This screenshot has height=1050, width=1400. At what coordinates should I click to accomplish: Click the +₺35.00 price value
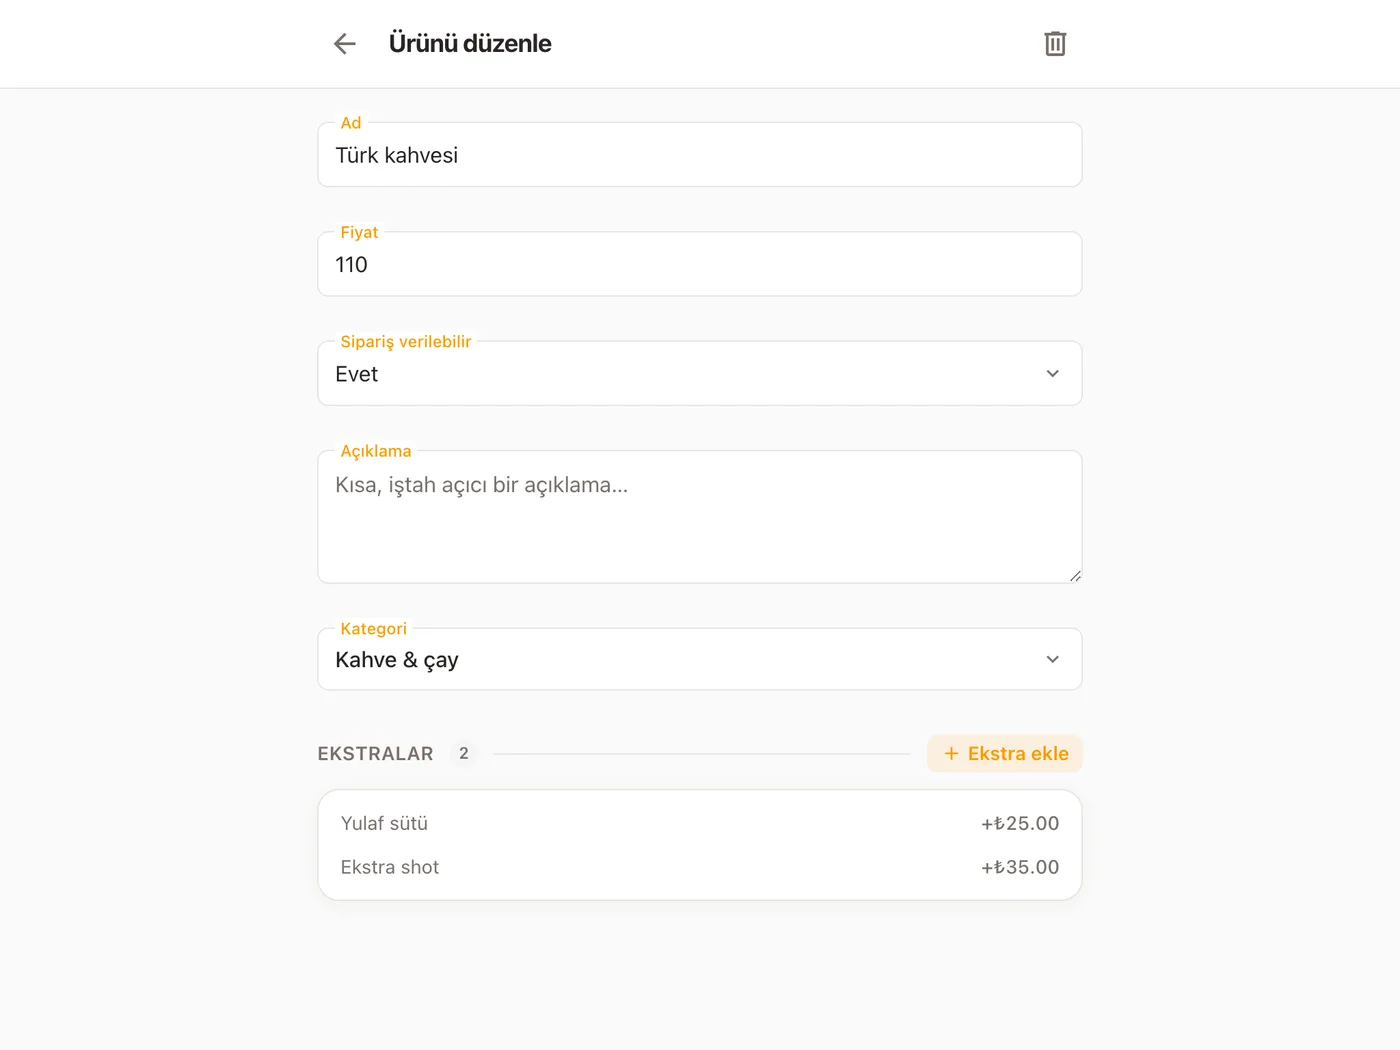1020,867
